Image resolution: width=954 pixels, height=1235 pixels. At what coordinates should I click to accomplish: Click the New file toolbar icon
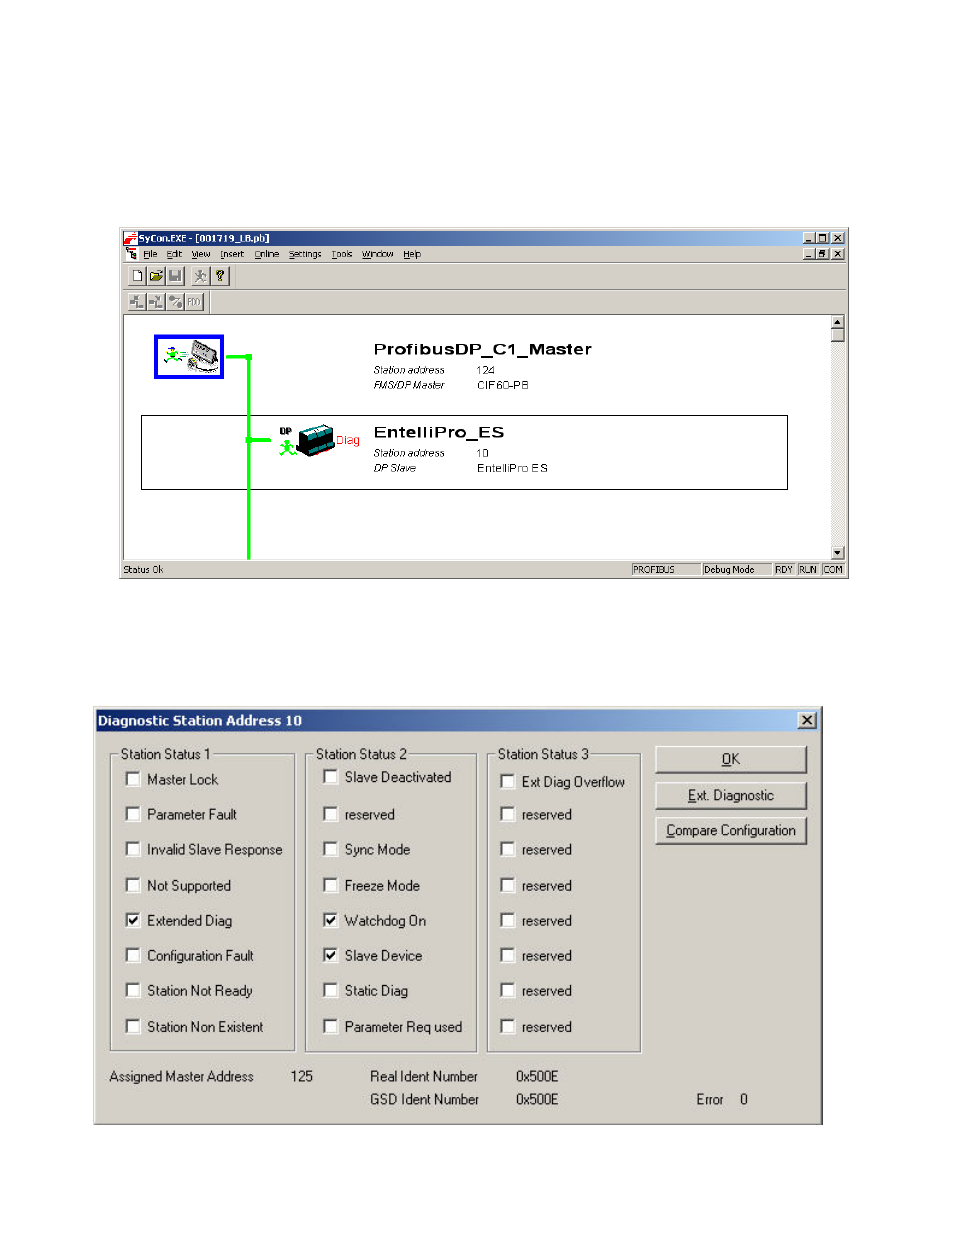(138, 276)
